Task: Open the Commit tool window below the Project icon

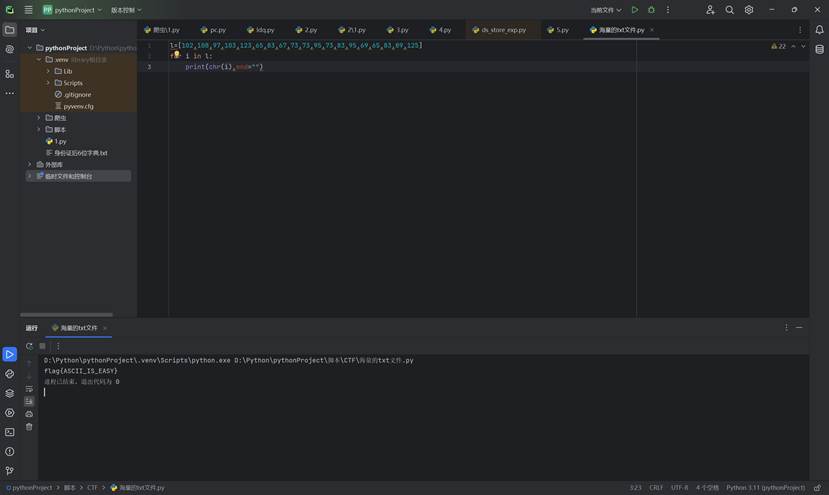Action: pyautogui.click(x=10, y=49)
